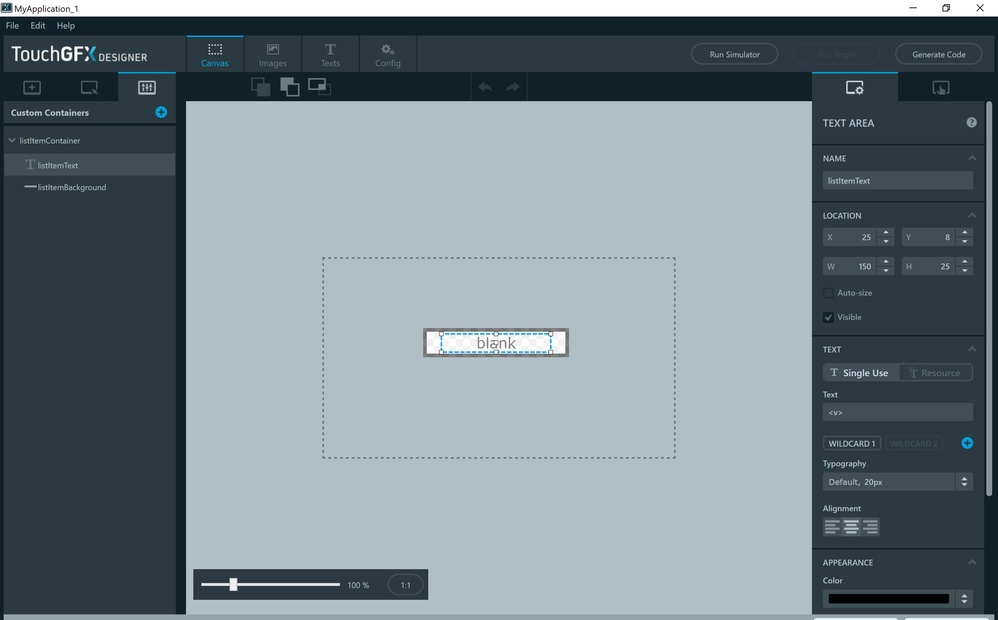This screenshot has width=998, height=620.
Task: Open the screens panel icon
Action: tap(89, 87)
